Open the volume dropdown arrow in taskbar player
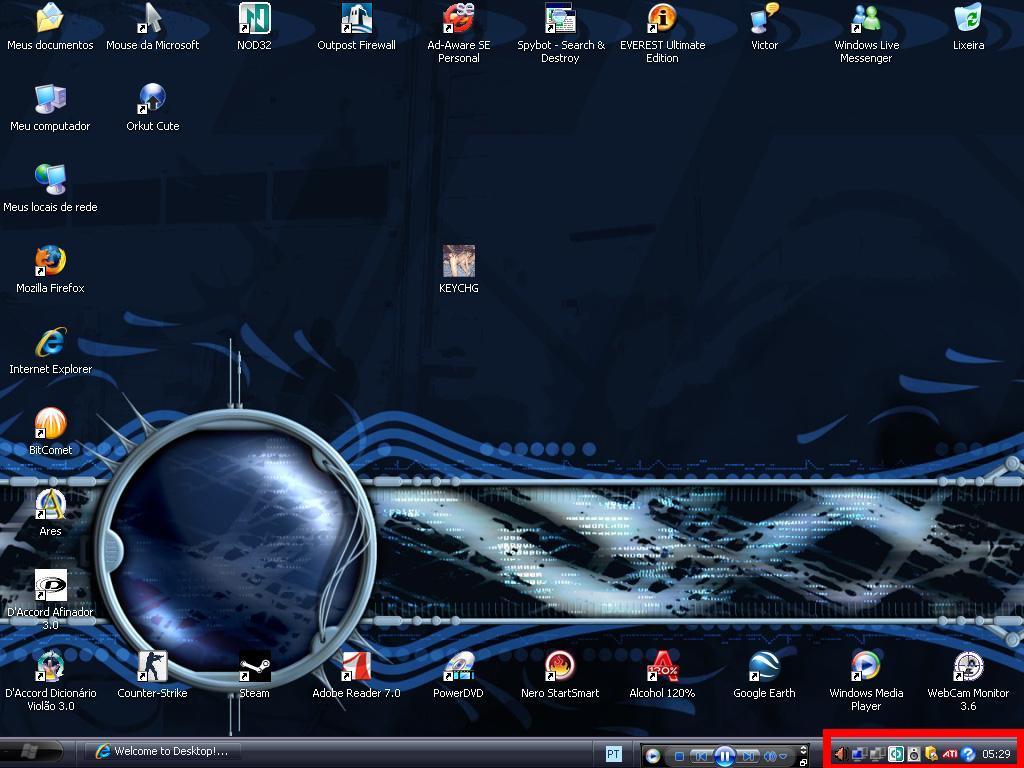 click(784, 757)
